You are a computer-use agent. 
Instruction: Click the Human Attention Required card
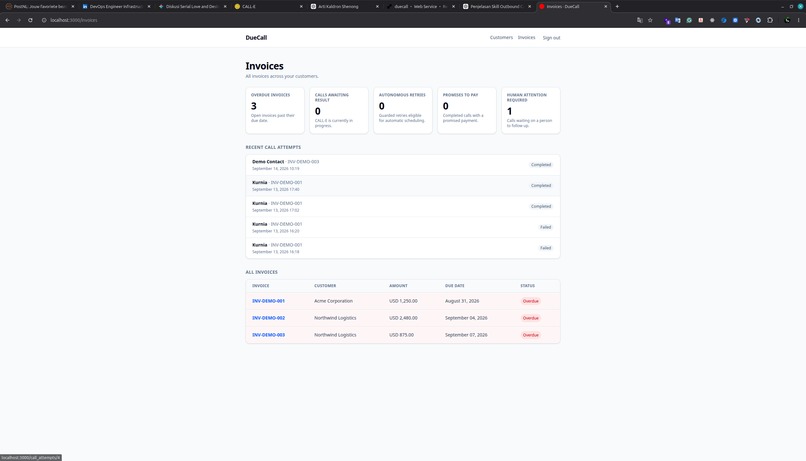(530, 110)
